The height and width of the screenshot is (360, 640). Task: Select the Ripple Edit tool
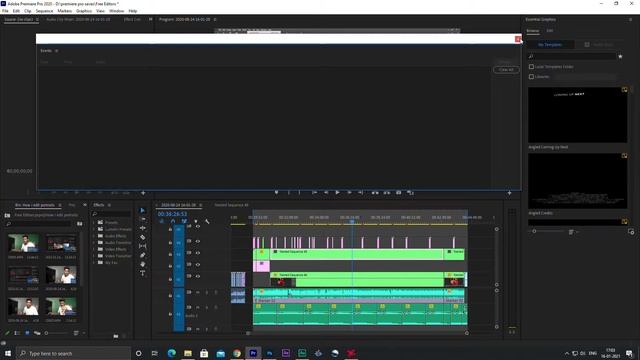(142, 228)
